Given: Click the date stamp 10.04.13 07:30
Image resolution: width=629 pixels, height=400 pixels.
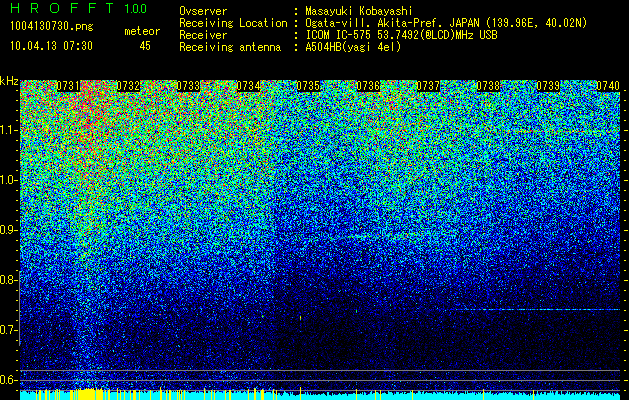Looking at the screenshot, I should (51, 46).
